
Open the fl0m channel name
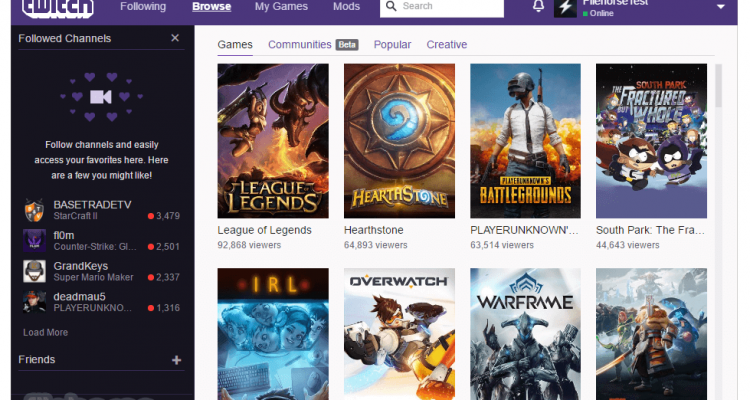(x=64, y=235)
